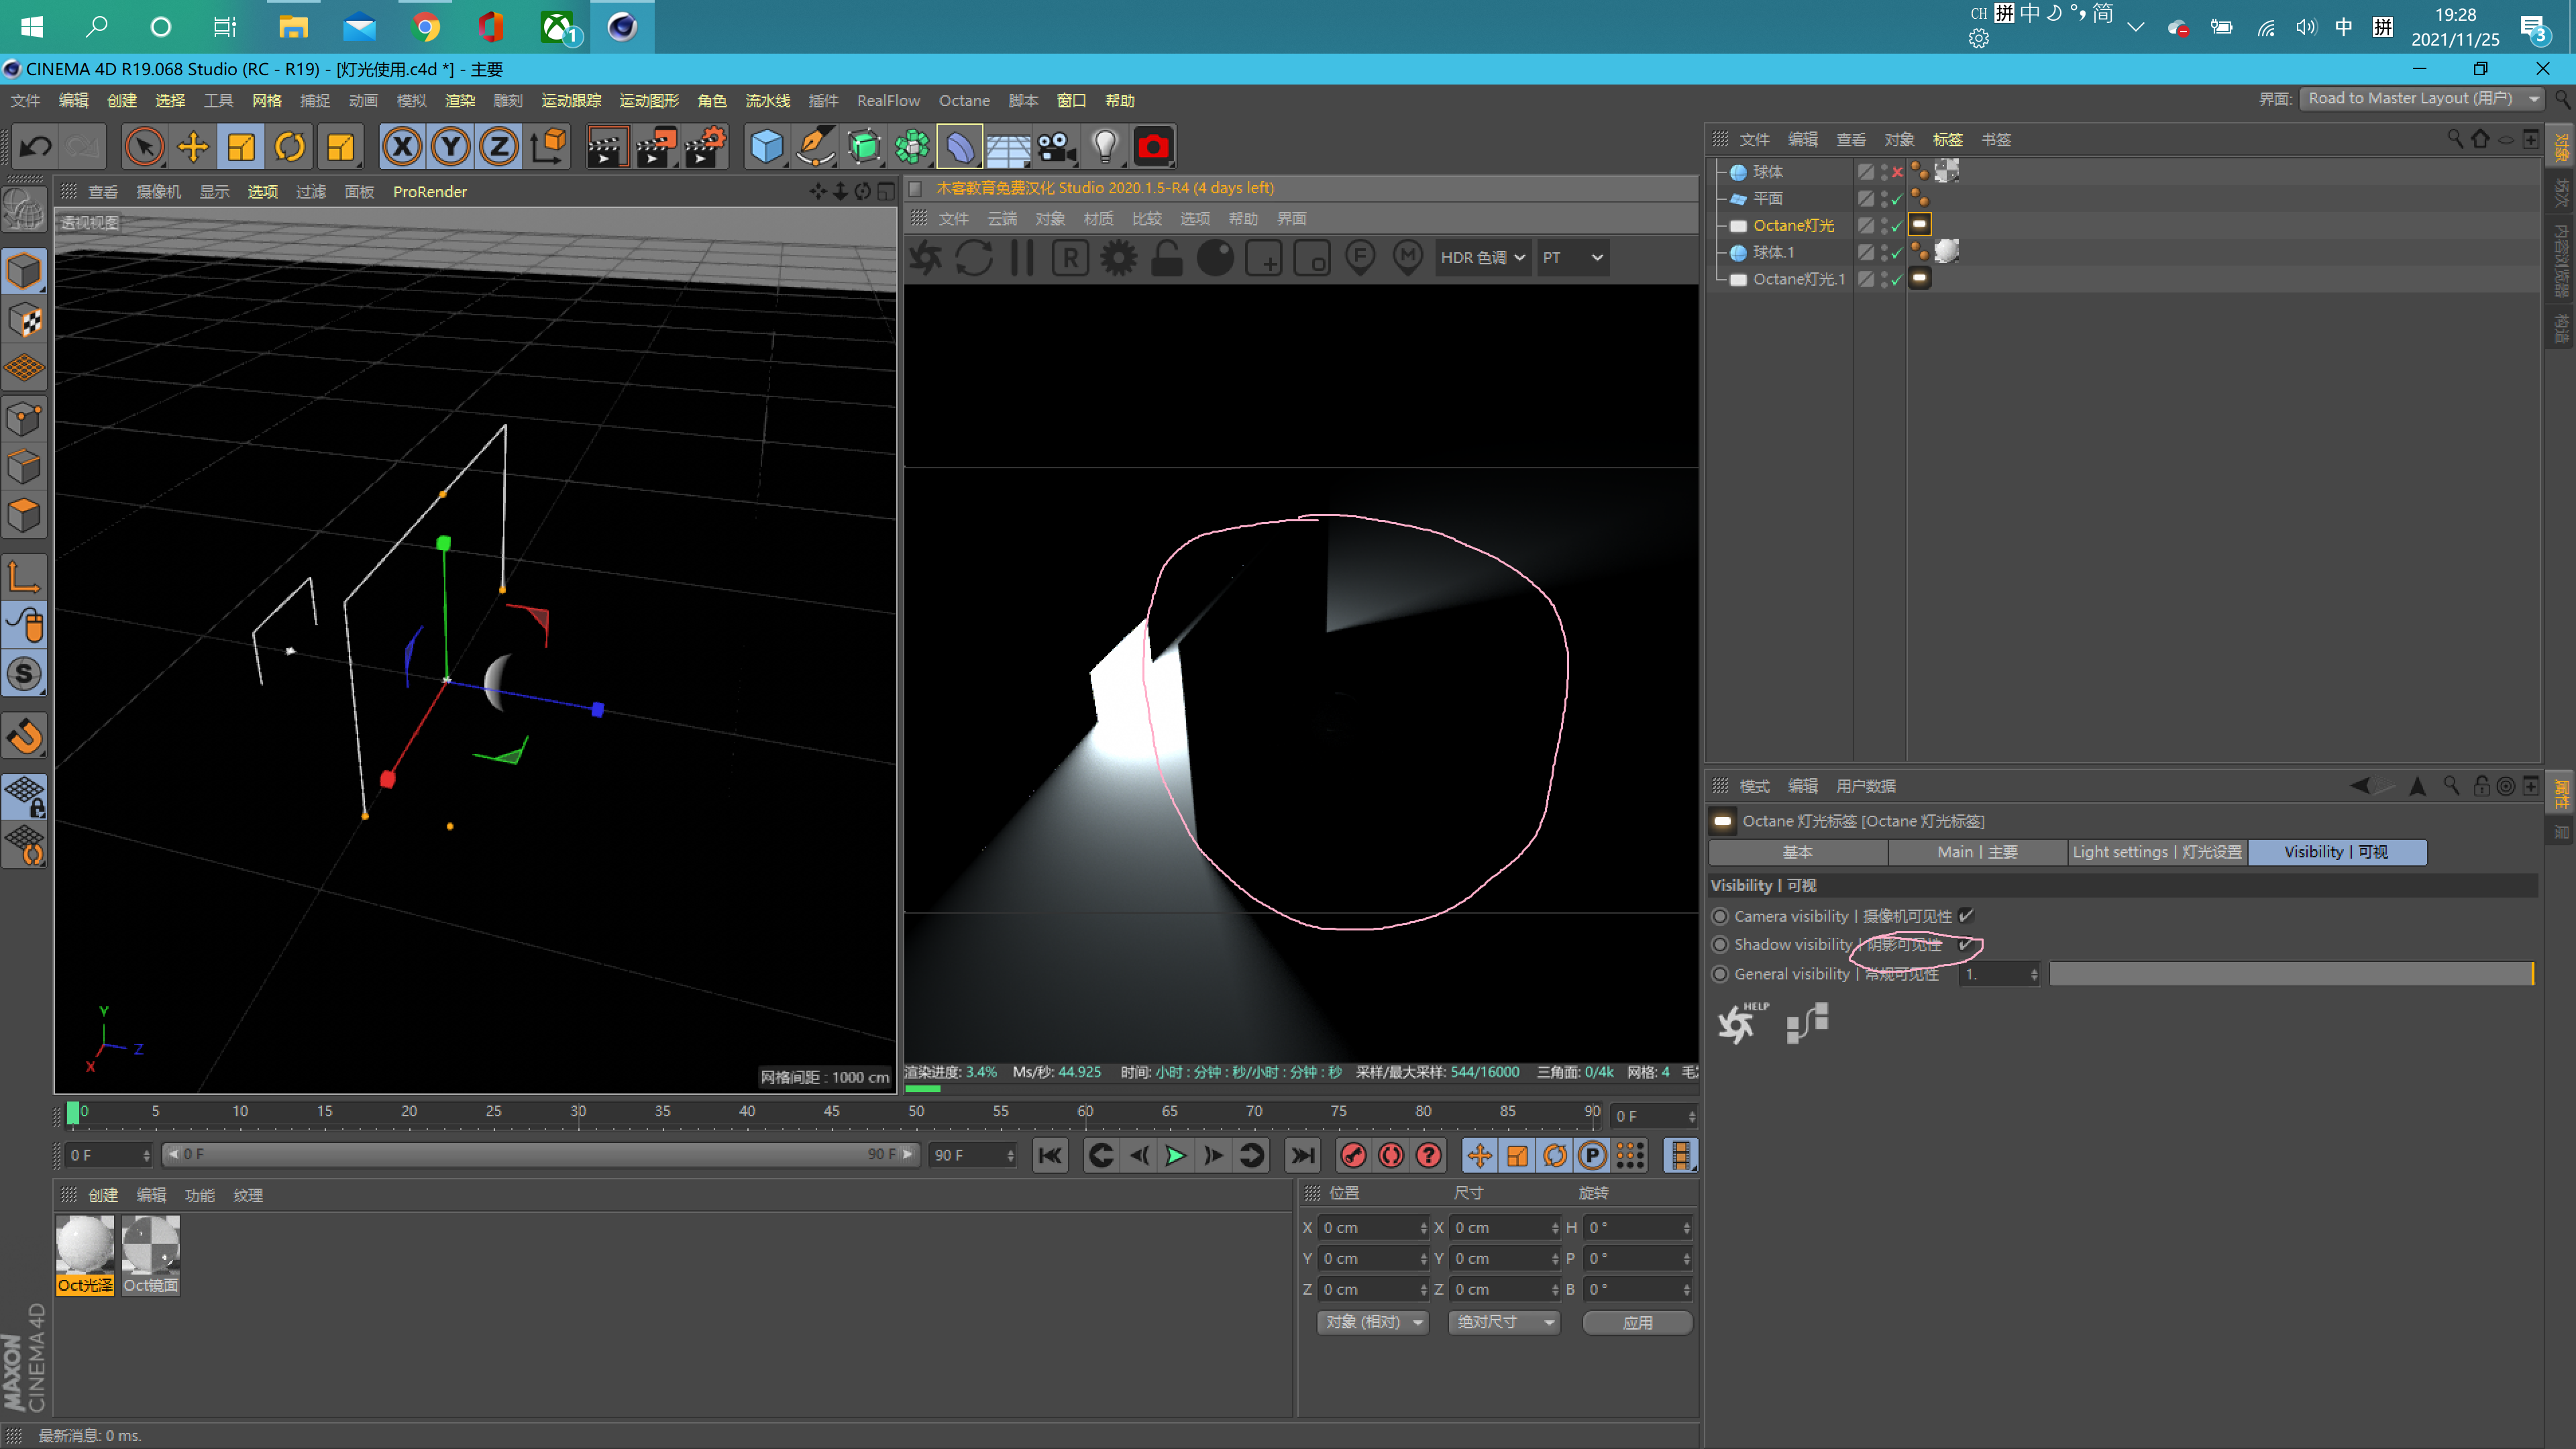
Task: Open the HDR 色调 dropdown
Action: pos(1483,257)
